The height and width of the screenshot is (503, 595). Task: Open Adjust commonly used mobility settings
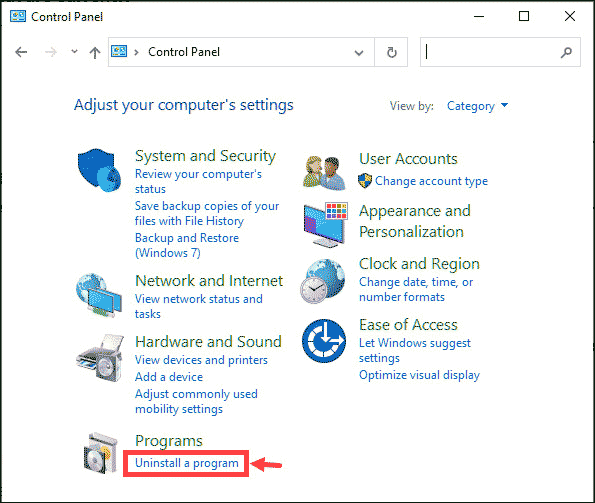pos(196,401)
